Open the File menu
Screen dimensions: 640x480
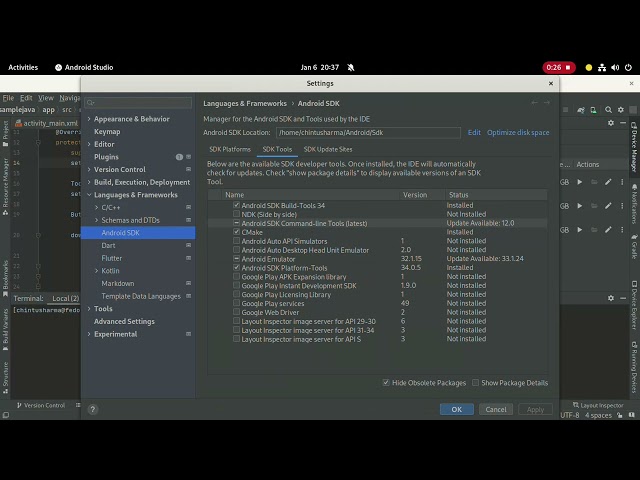pos(8,98)
